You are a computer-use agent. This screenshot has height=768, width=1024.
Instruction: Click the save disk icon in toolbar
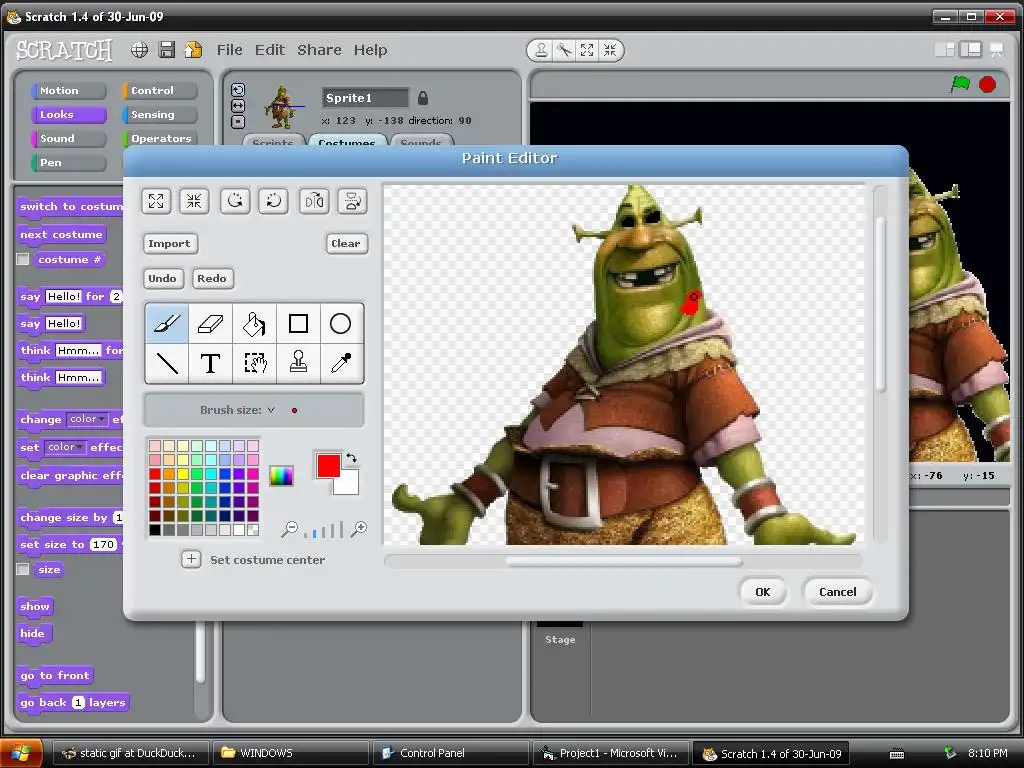point(167,50)
